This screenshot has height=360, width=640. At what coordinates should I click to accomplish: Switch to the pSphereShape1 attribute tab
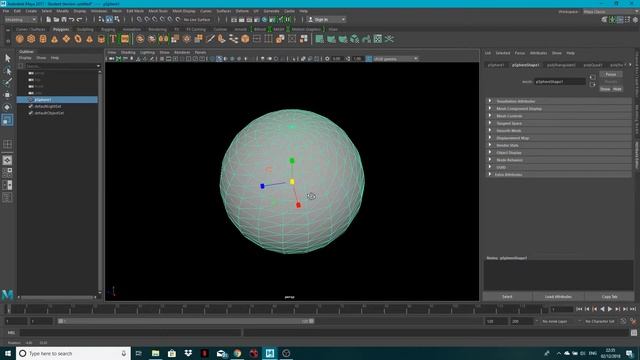pyautogui.click(x=526, y=65)
